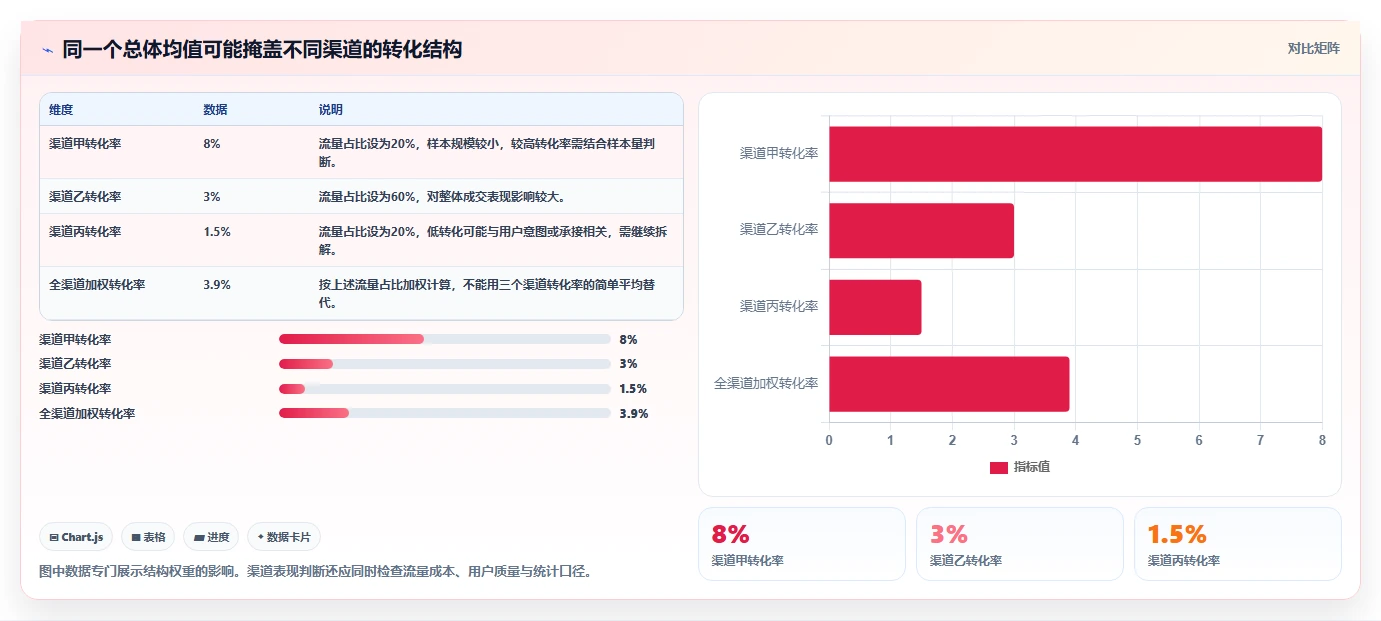The image size is (1381, 621).
Task: Click the 维度 column header
Action: (x=61, y=110)
